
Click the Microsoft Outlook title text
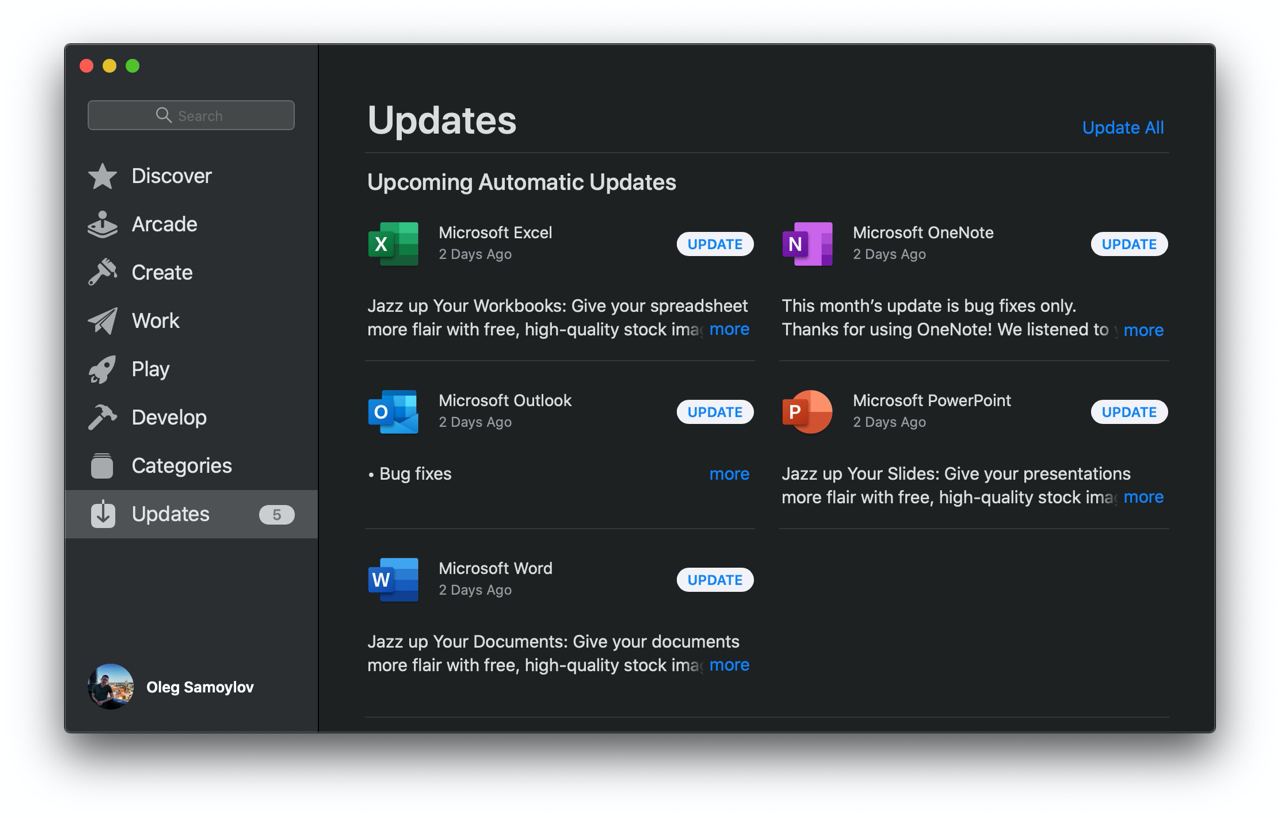(505, 400)
